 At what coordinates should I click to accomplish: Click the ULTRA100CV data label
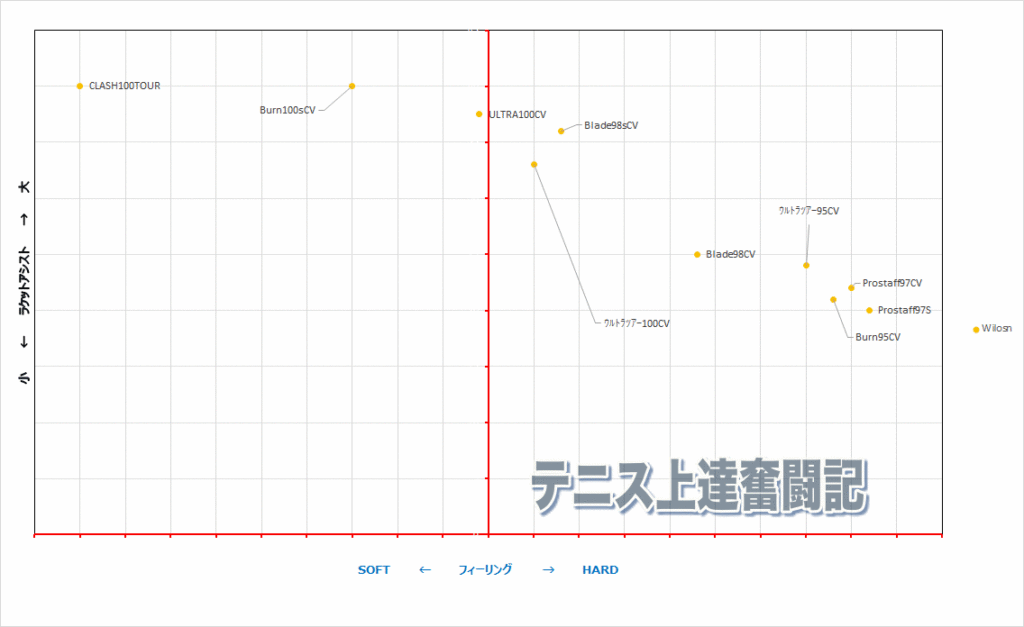(518, 114)
